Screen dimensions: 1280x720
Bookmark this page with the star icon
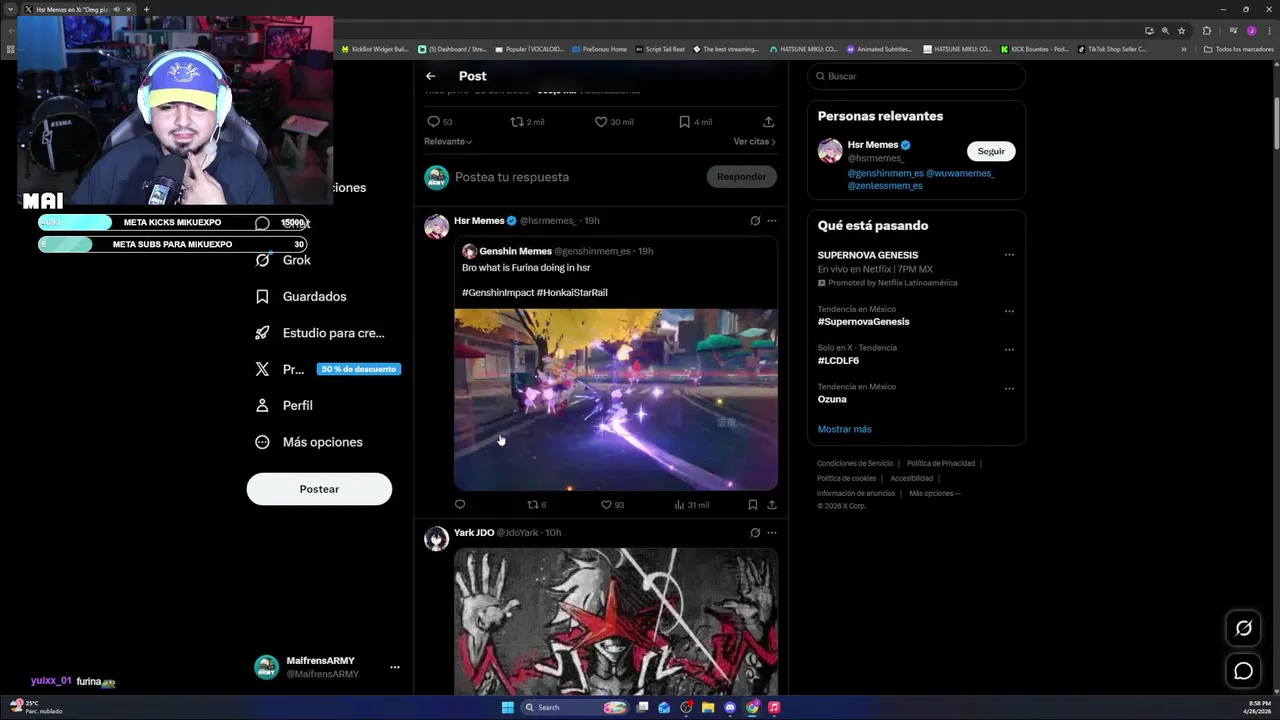[x=1181, y=30]
